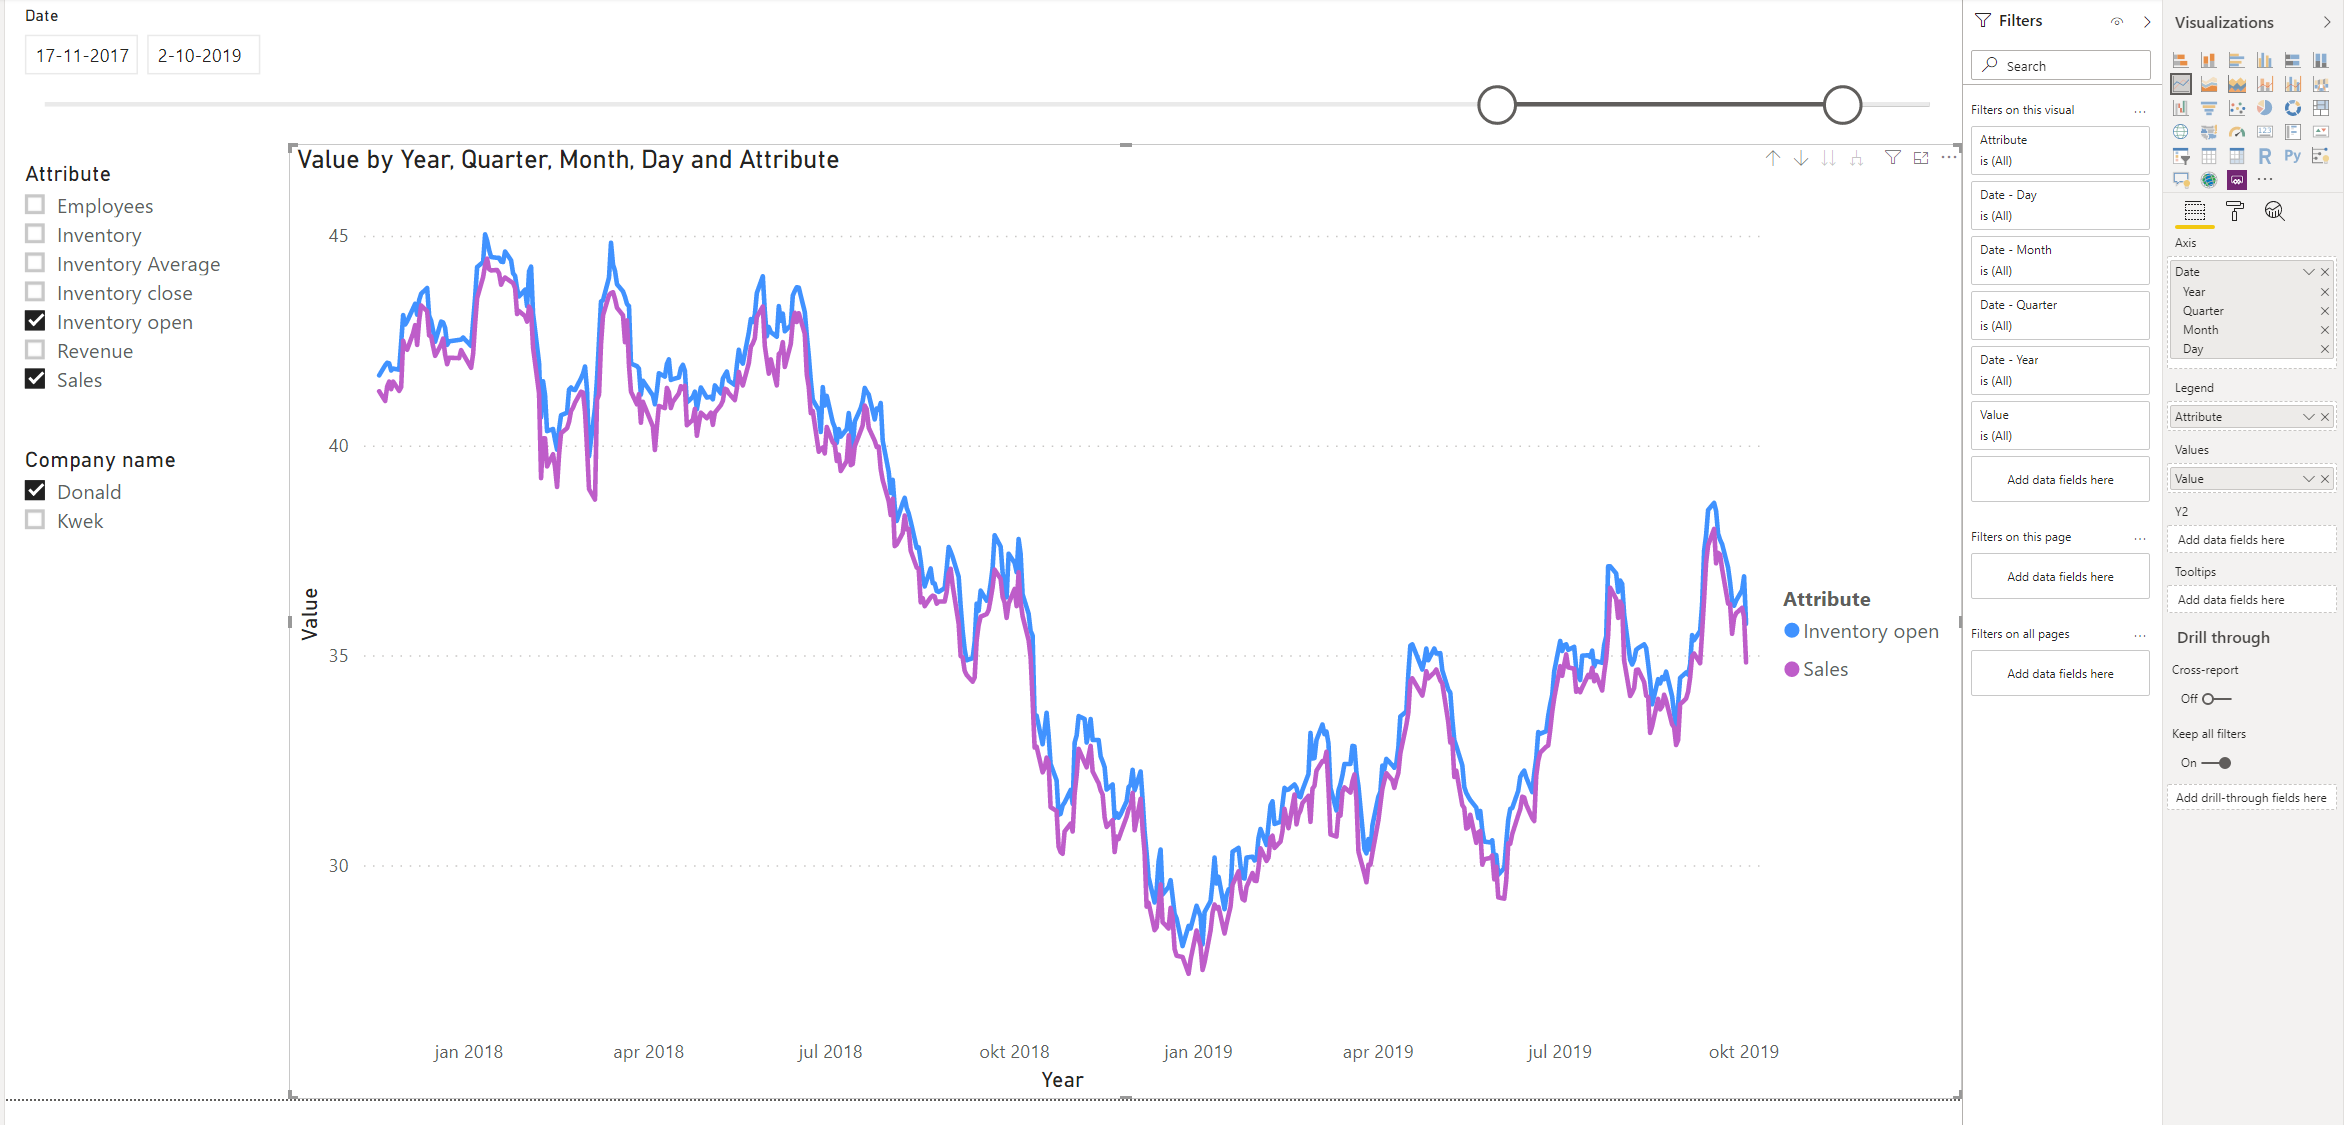Click the start date field 17-11-2017

point(82,55)
